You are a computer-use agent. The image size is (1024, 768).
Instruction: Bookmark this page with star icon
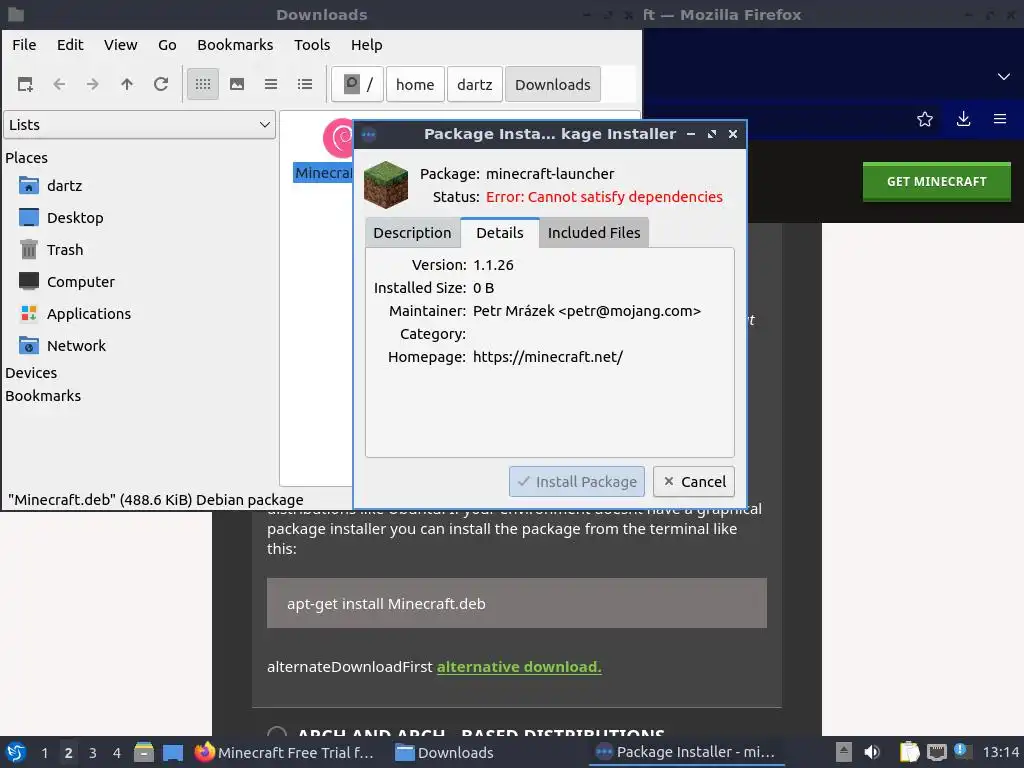[x=925, y=119]
